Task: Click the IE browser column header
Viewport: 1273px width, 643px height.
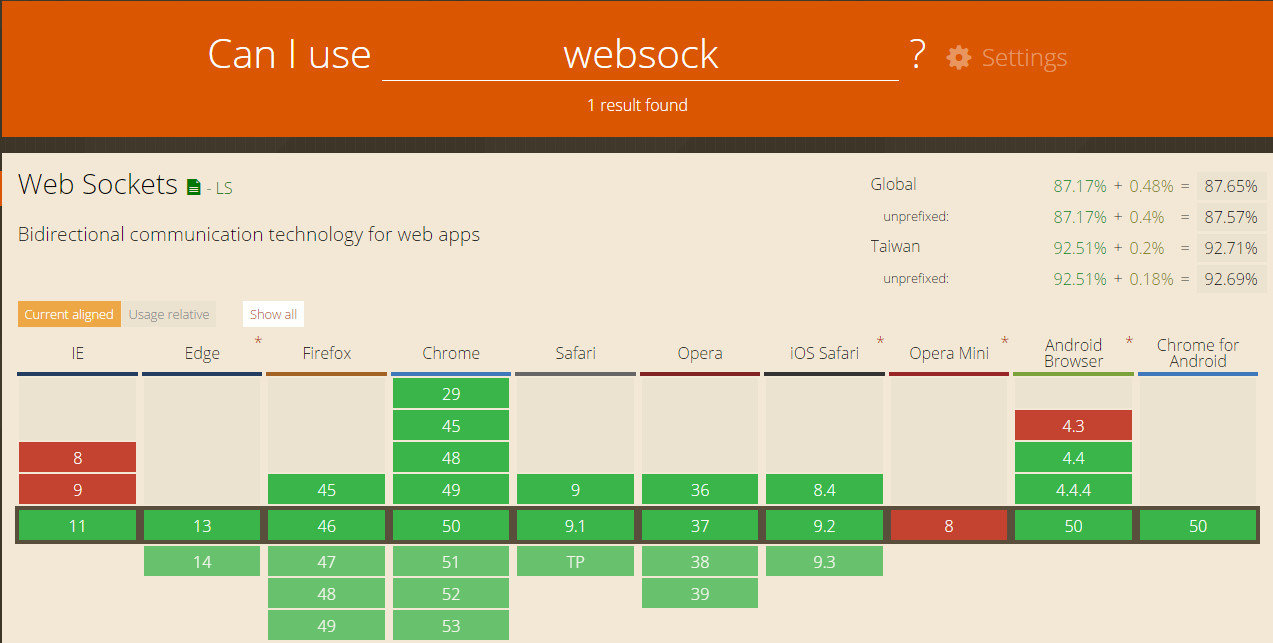Action: [x=78, y=353]
